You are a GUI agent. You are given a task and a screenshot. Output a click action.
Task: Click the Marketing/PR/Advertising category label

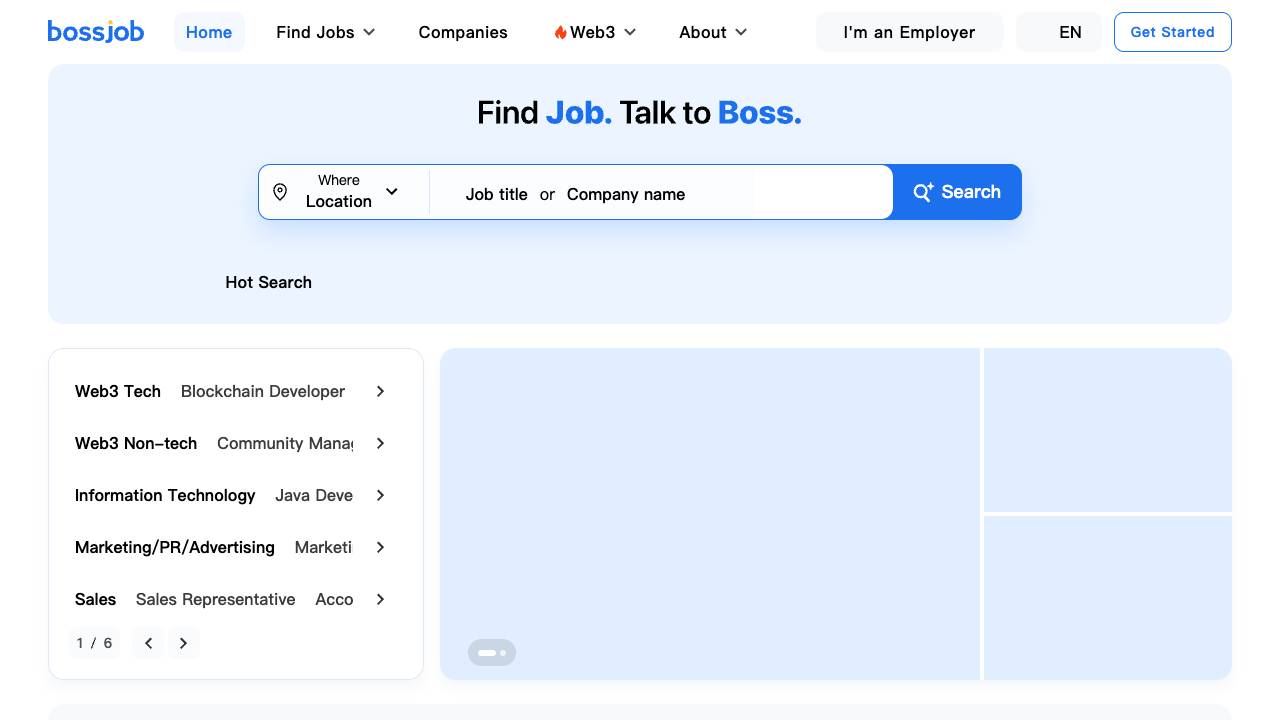(x=175, y=547)
